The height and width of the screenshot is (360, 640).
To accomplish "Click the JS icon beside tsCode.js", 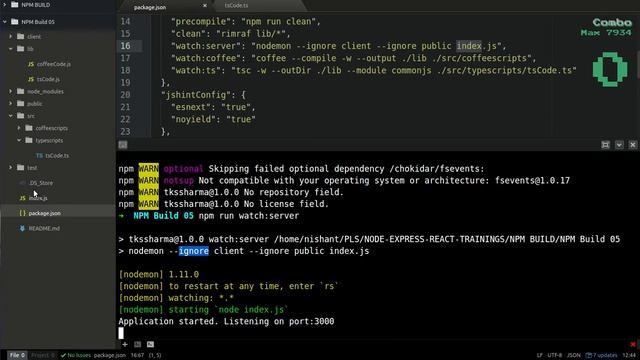I will coord(31,79).
